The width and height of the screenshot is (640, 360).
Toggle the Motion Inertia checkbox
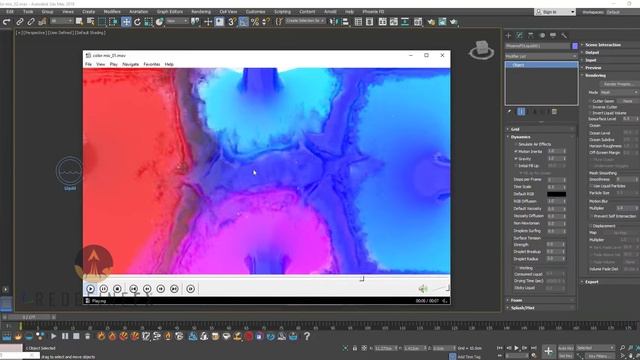click(x=516, y=151)
